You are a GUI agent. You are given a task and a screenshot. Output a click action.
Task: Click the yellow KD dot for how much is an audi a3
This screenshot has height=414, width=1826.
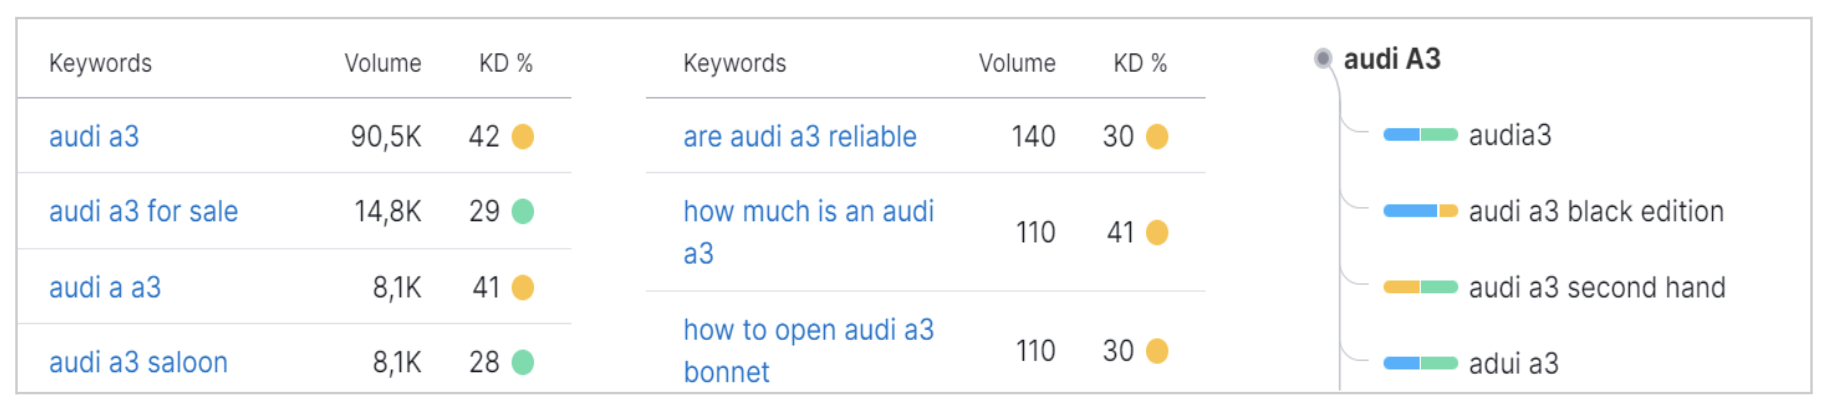pyautogui.click(x=1157, y=233)
